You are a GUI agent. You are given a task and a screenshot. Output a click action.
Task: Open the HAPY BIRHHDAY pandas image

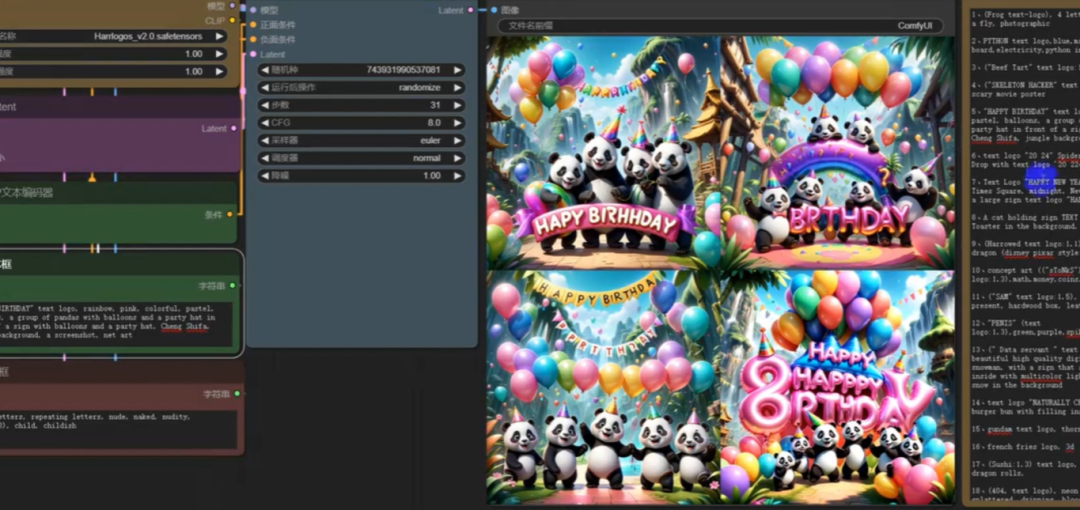click(603, 152)
